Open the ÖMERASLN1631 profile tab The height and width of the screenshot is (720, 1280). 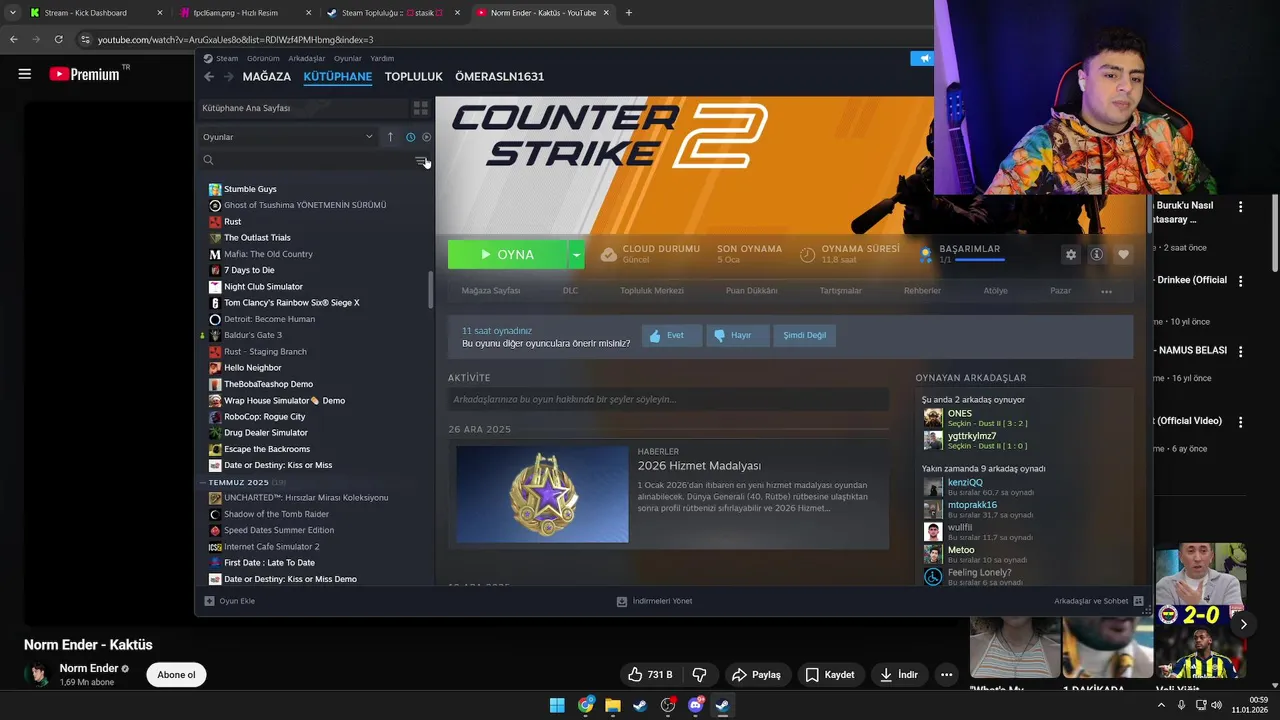(499, 76)
